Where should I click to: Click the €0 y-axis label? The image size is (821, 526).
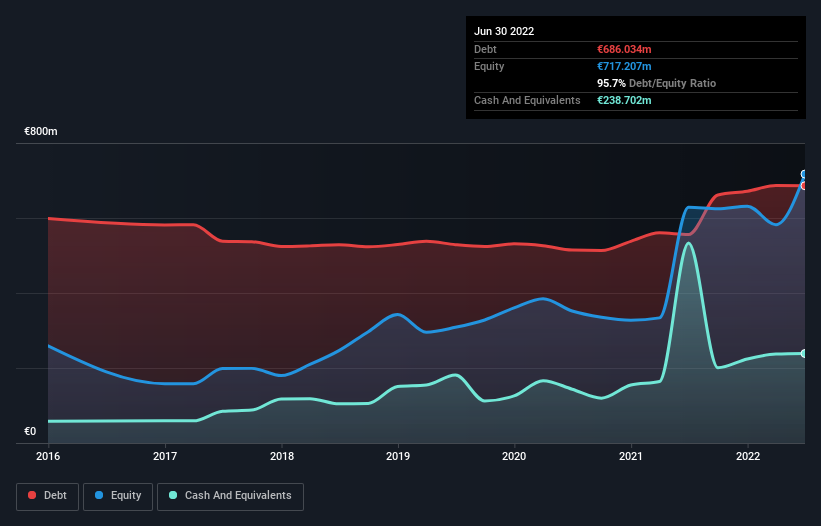pos(30,431)
